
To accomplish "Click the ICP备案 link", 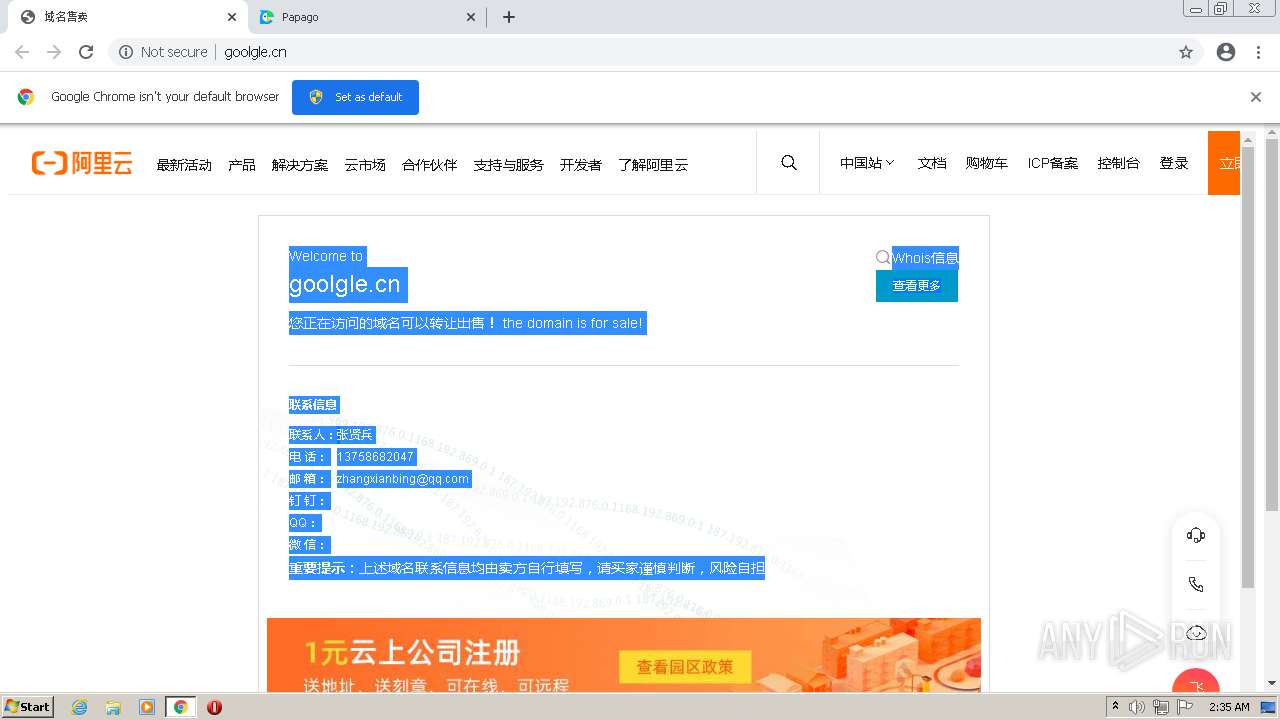I will coord(1053,163).
